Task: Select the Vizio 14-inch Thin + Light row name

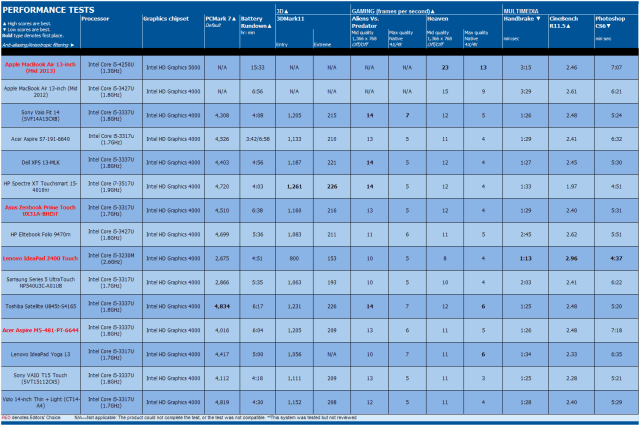Action: point(40,402)
